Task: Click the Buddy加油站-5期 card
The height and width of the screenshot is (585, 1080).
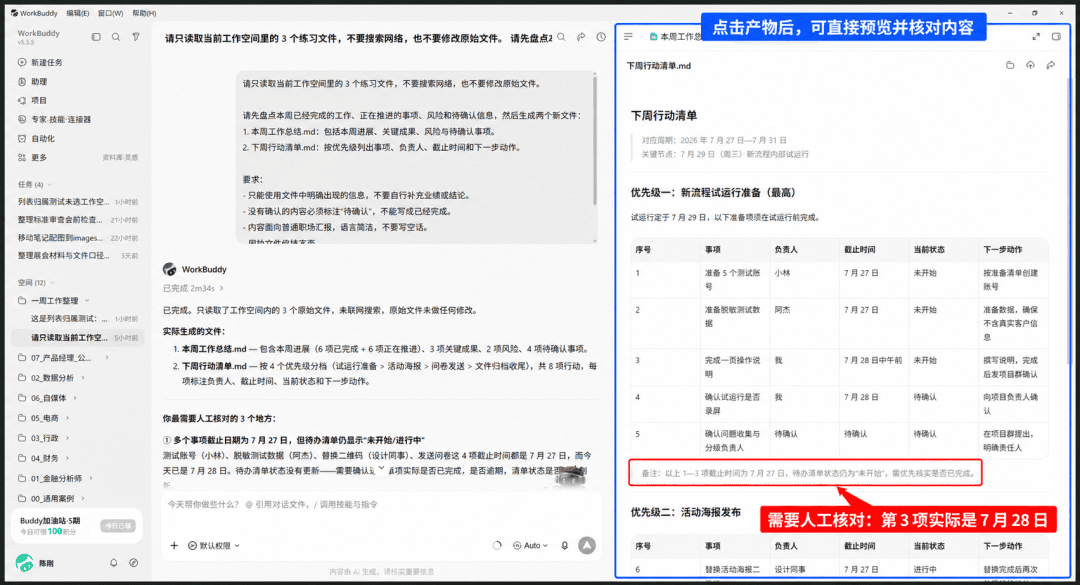Action: pyautogui.click(x=77, y=526)
